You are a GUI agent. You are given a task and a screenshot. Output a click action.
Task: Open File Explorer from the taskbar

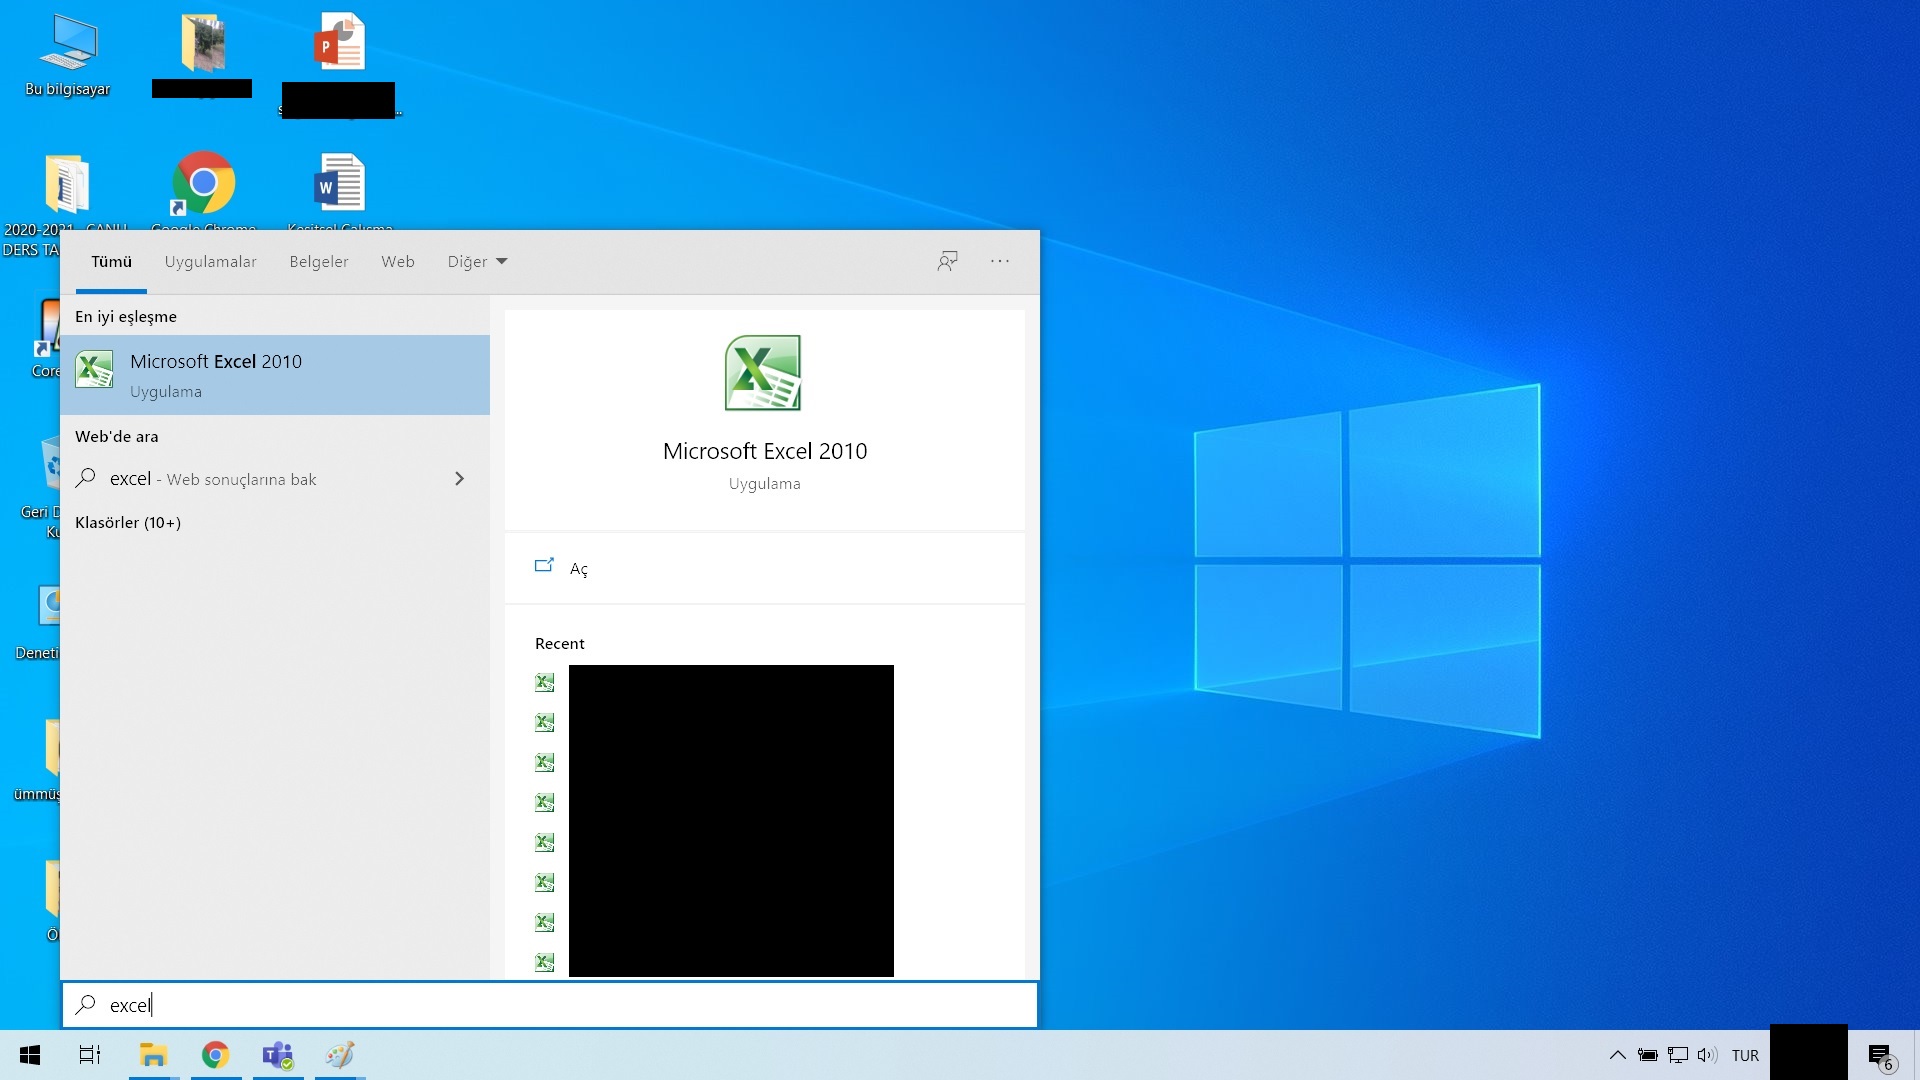(153, 1055)
